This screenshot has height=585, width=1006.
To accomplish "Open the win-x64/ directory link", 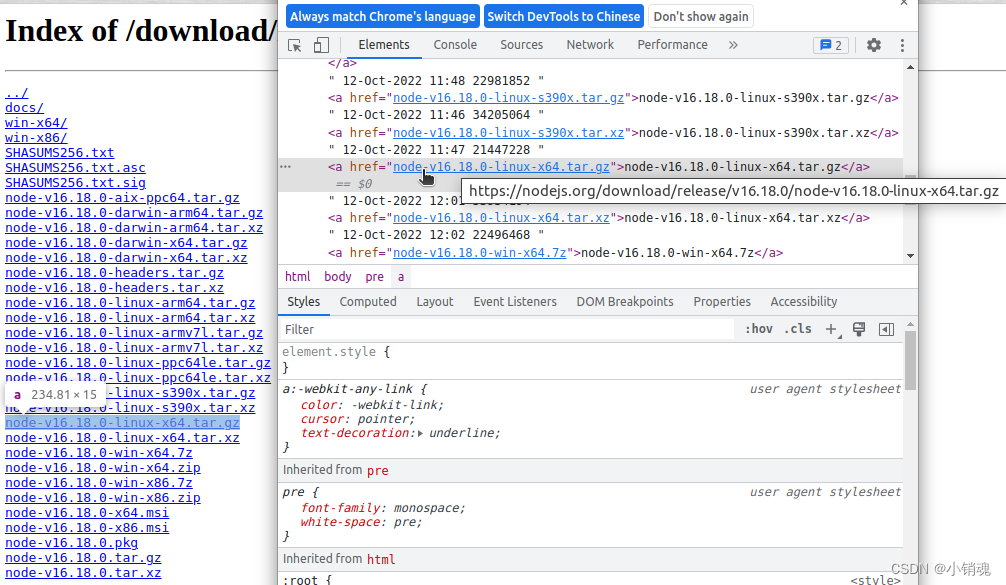I will pos(36,123).
